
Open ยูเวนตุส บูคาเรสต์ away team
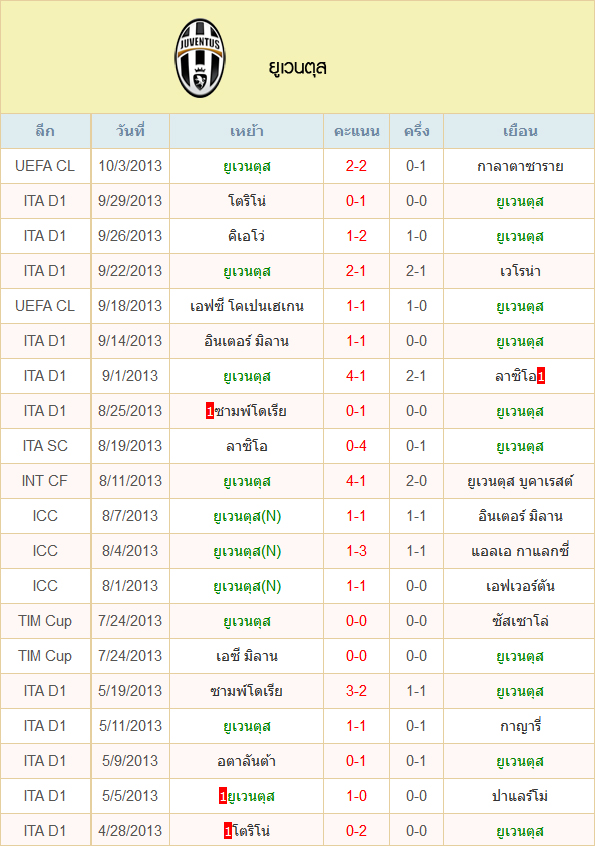(x=520, y=481)
